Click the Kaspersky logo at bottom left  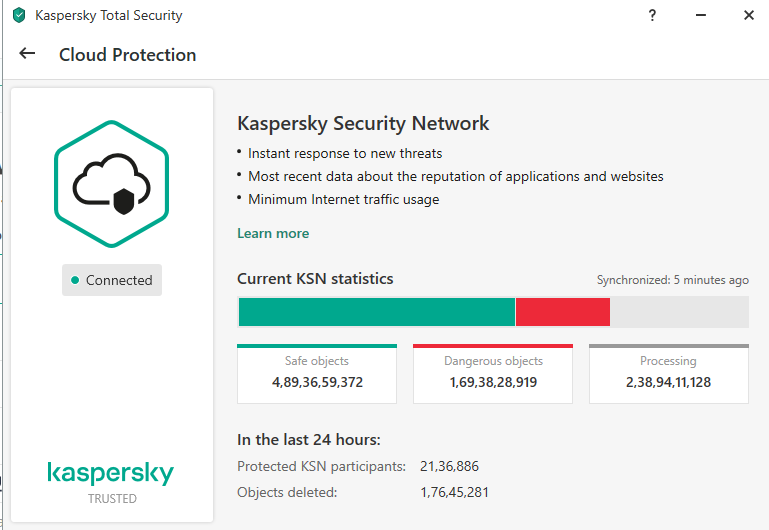tap(110, 473)
